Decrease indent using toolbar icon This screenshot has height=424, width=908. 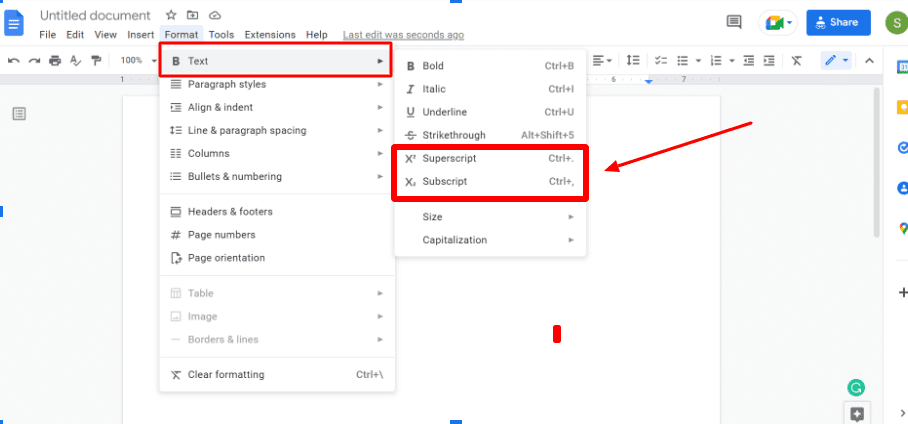click(x=749, y=60)
